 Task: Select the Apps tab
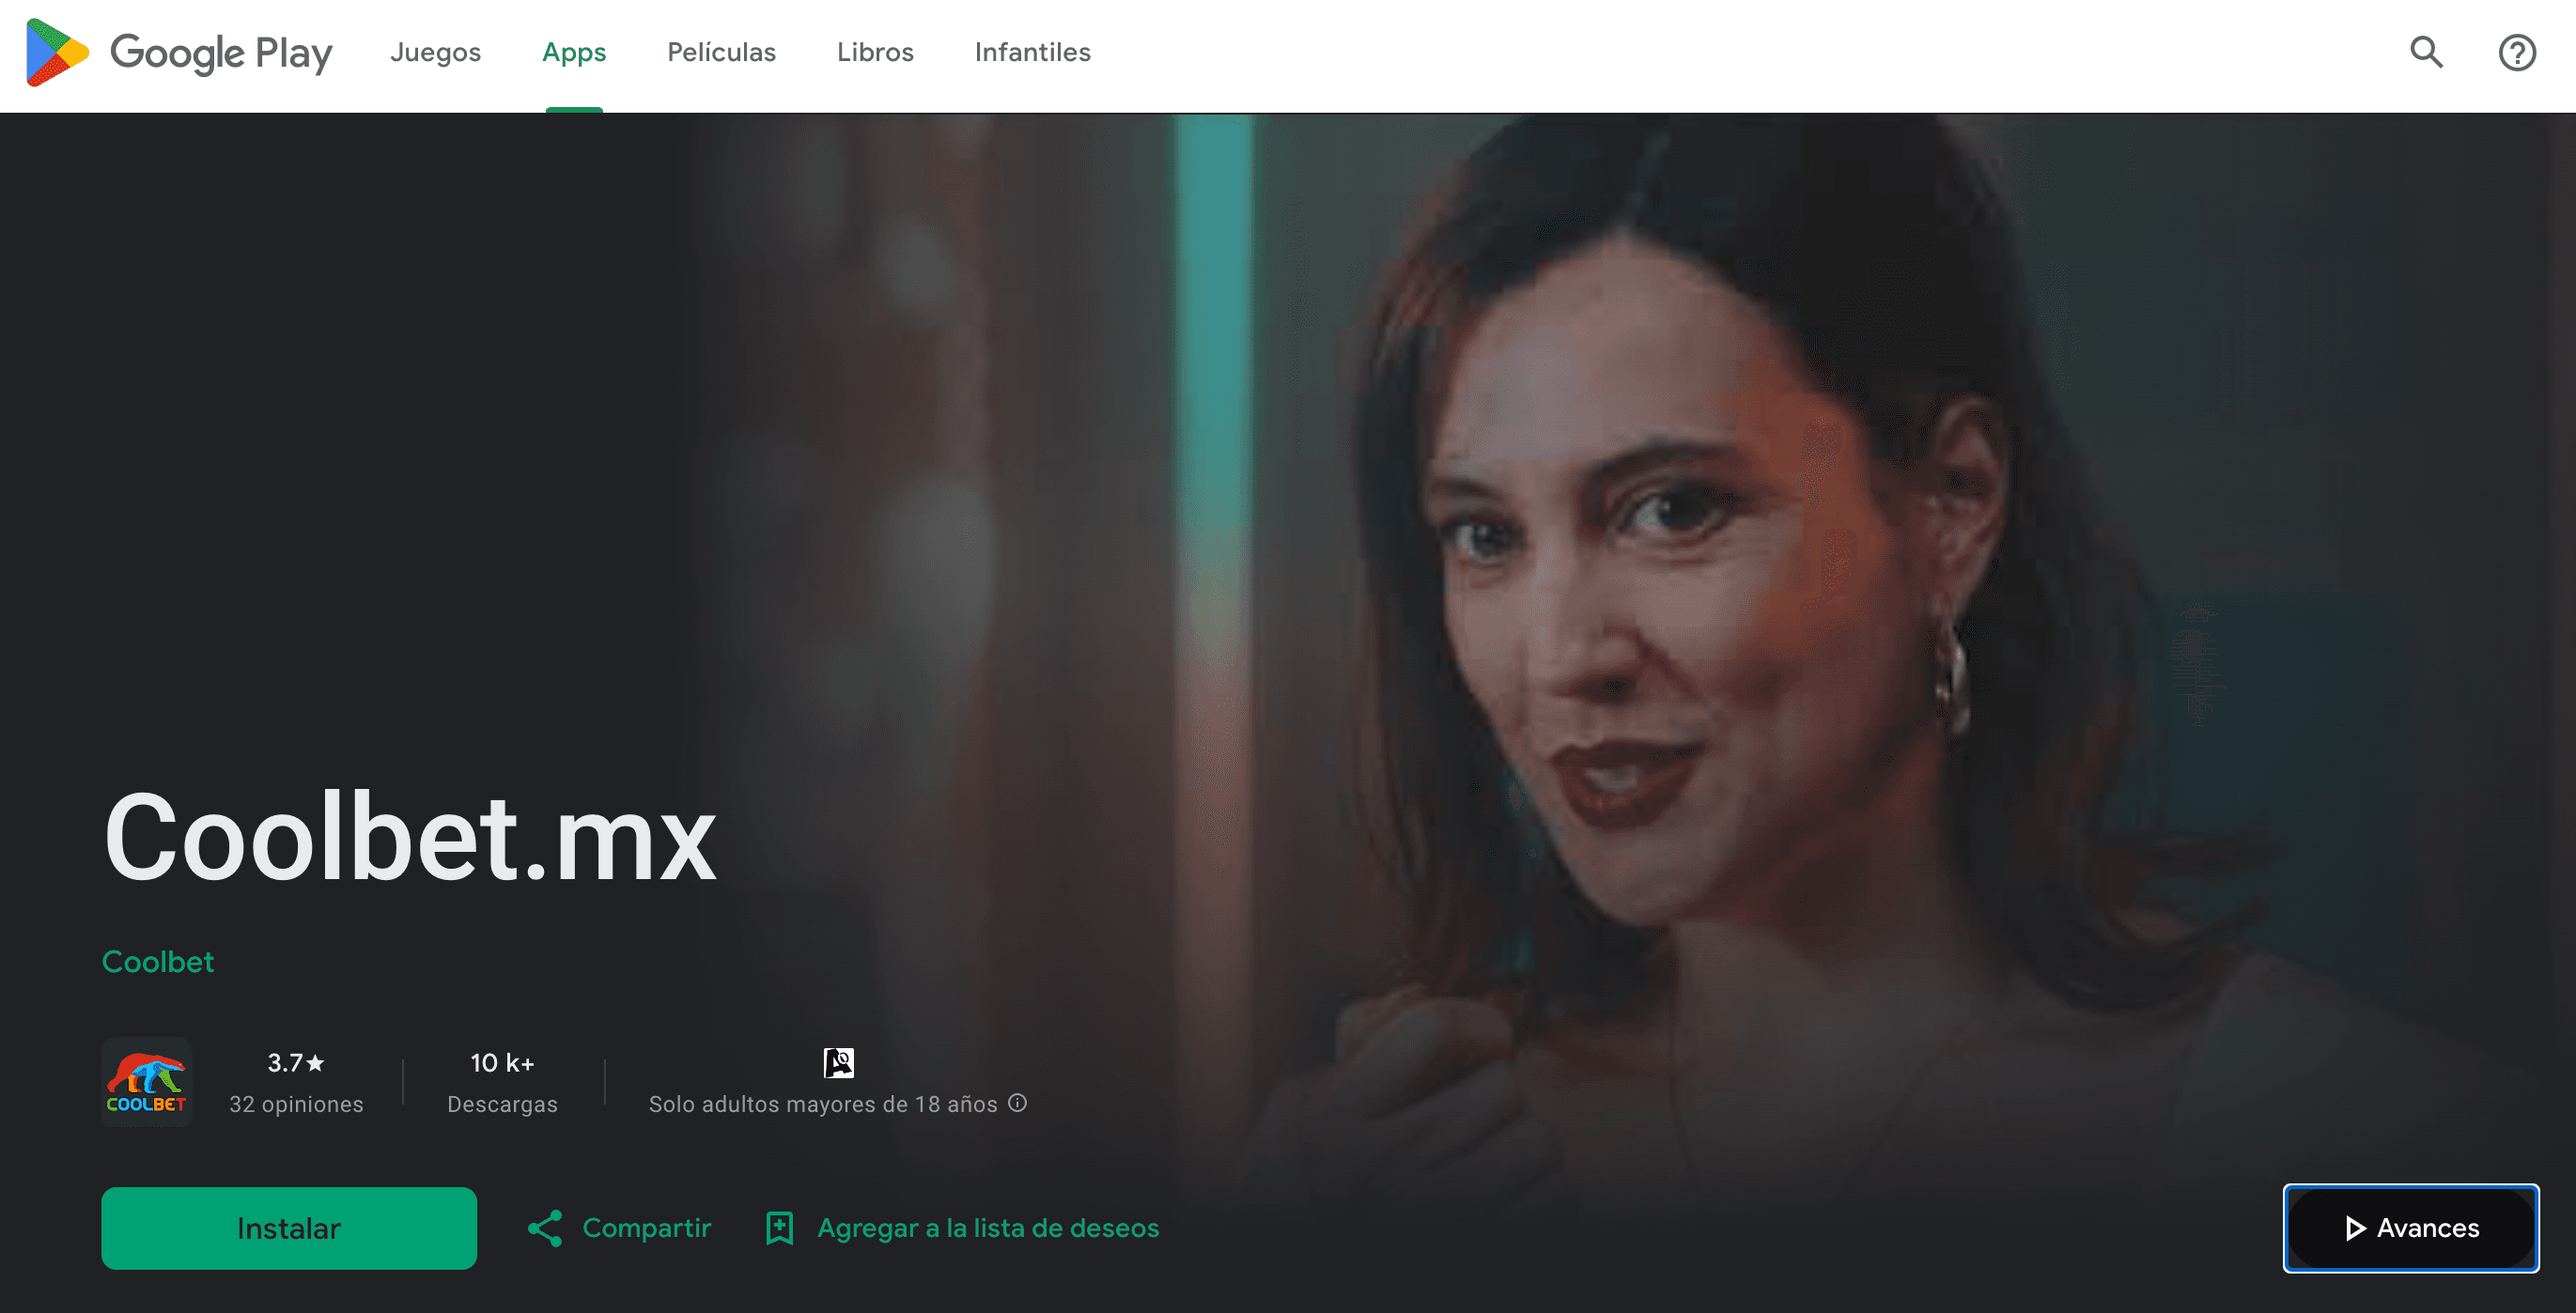tap(573, 52)
